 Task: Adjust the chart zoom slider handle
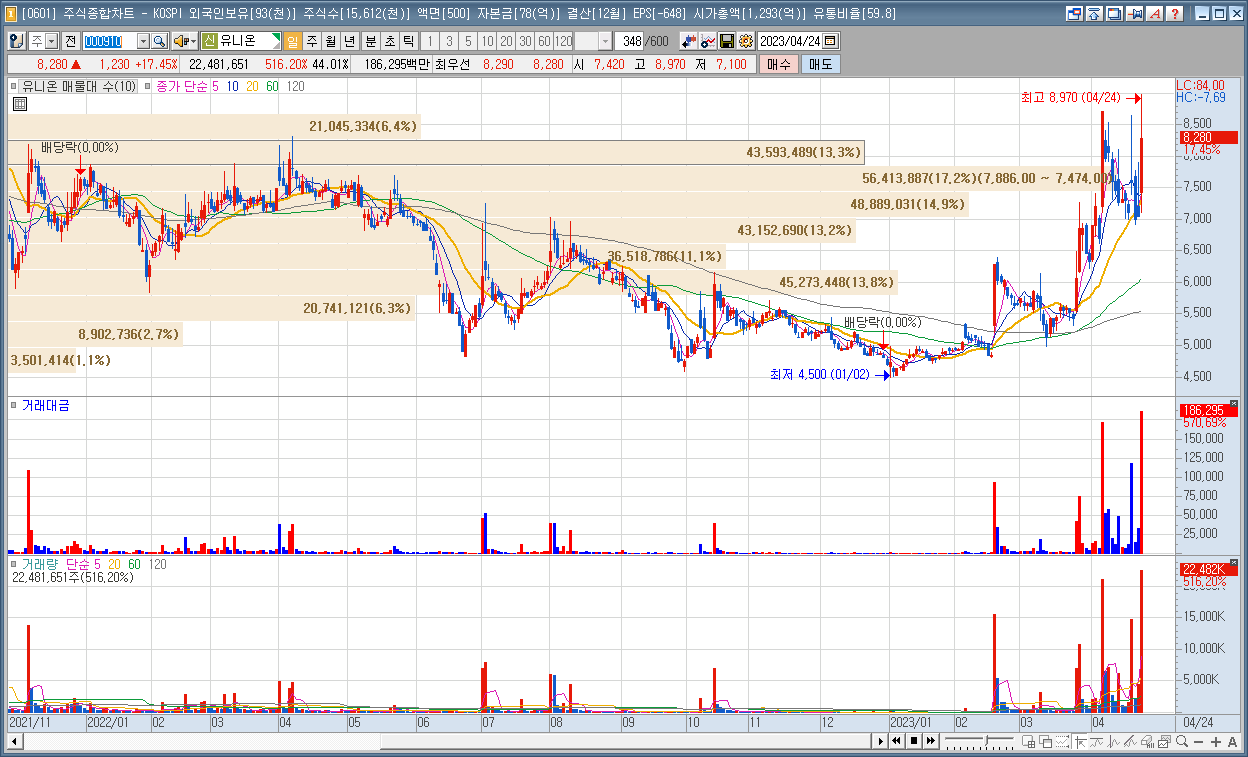point(987,740)
